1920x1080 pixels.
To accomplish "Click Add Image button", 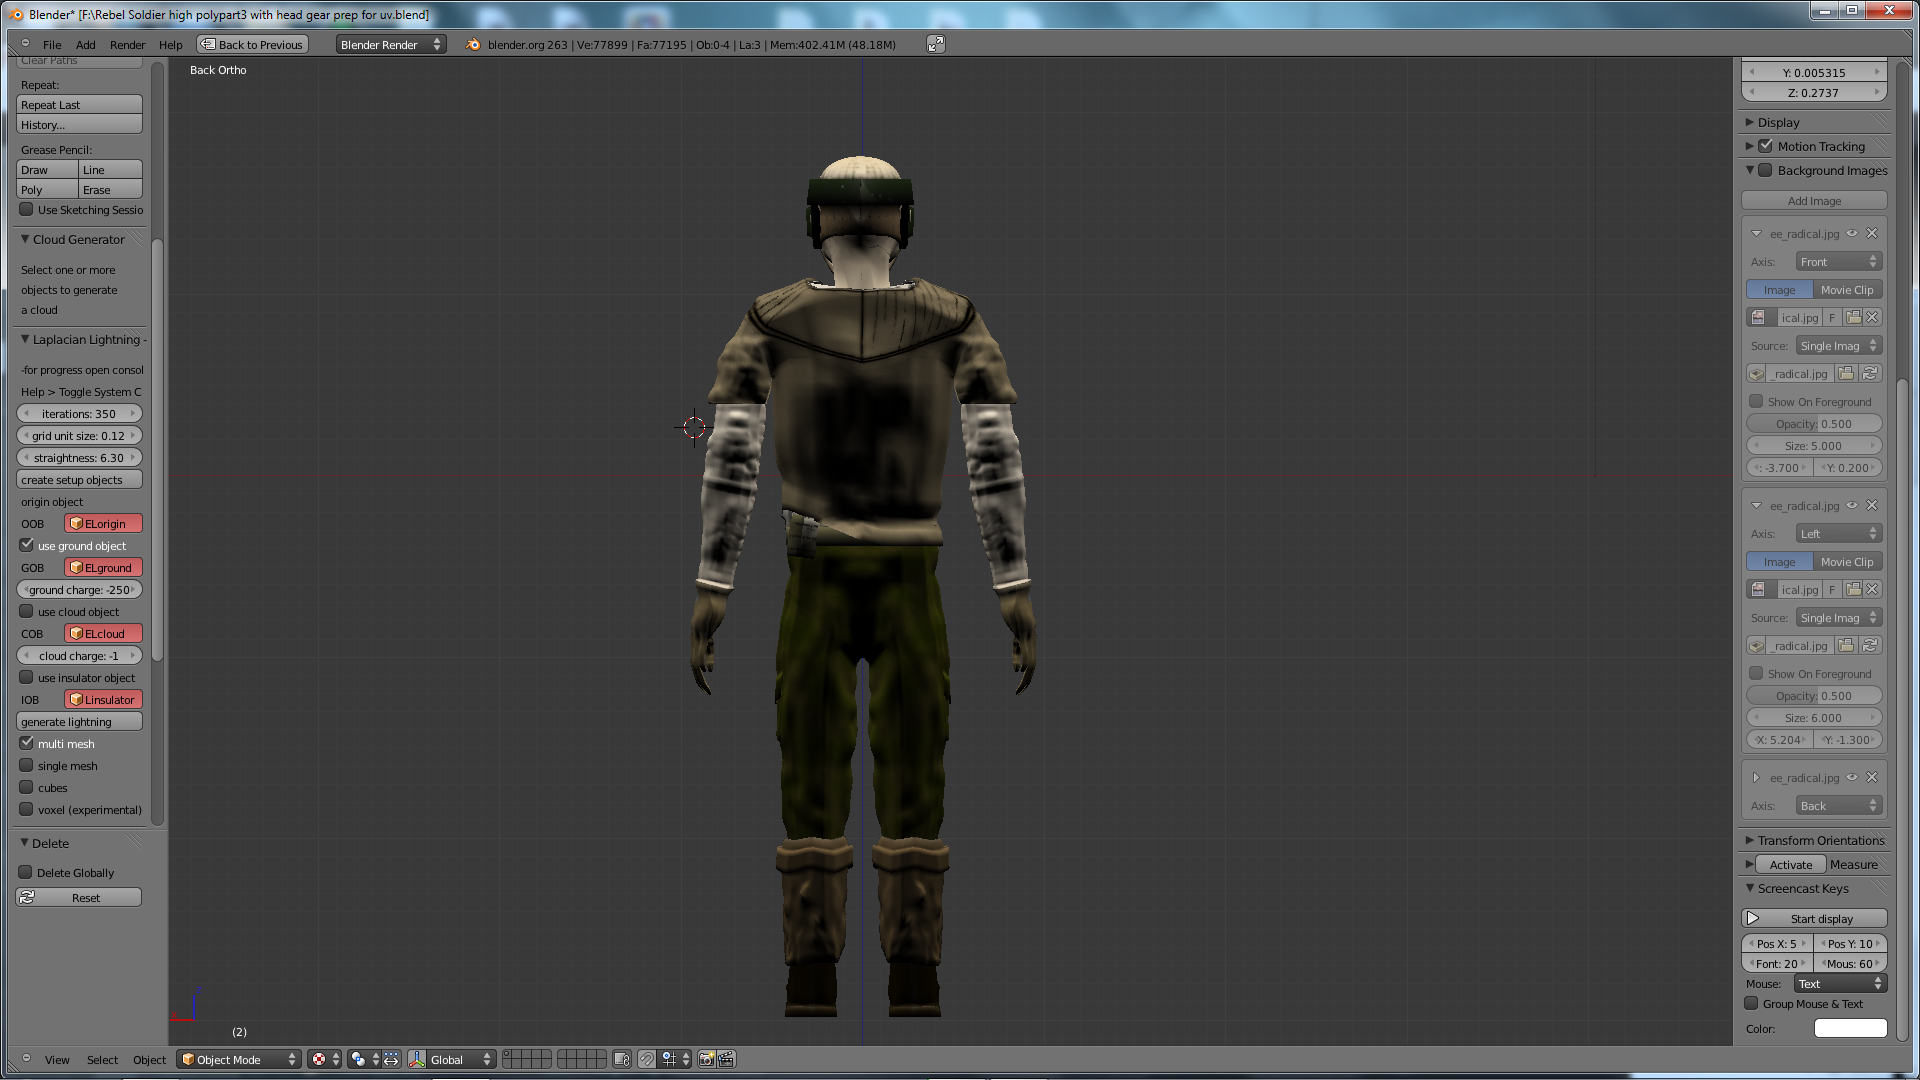I will pos(1814,200).
